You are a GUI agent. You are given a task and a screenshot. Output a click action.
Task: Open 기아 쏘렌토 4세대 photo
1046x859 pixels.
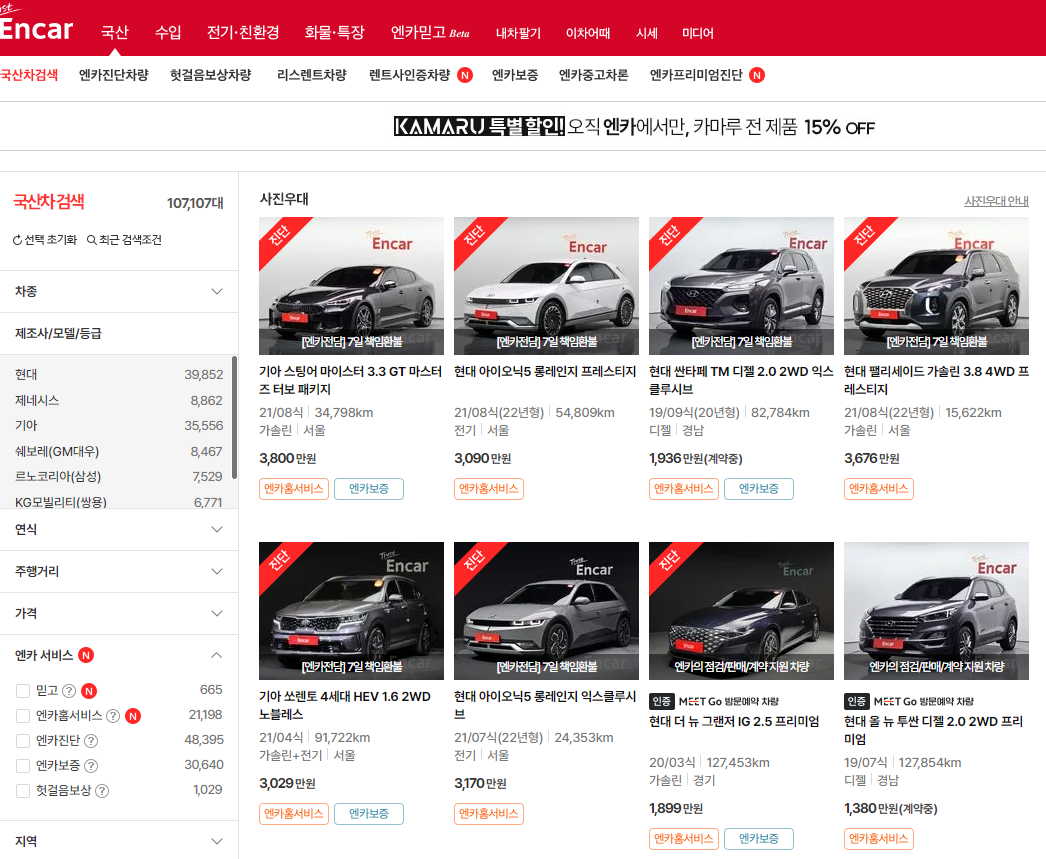352,611
